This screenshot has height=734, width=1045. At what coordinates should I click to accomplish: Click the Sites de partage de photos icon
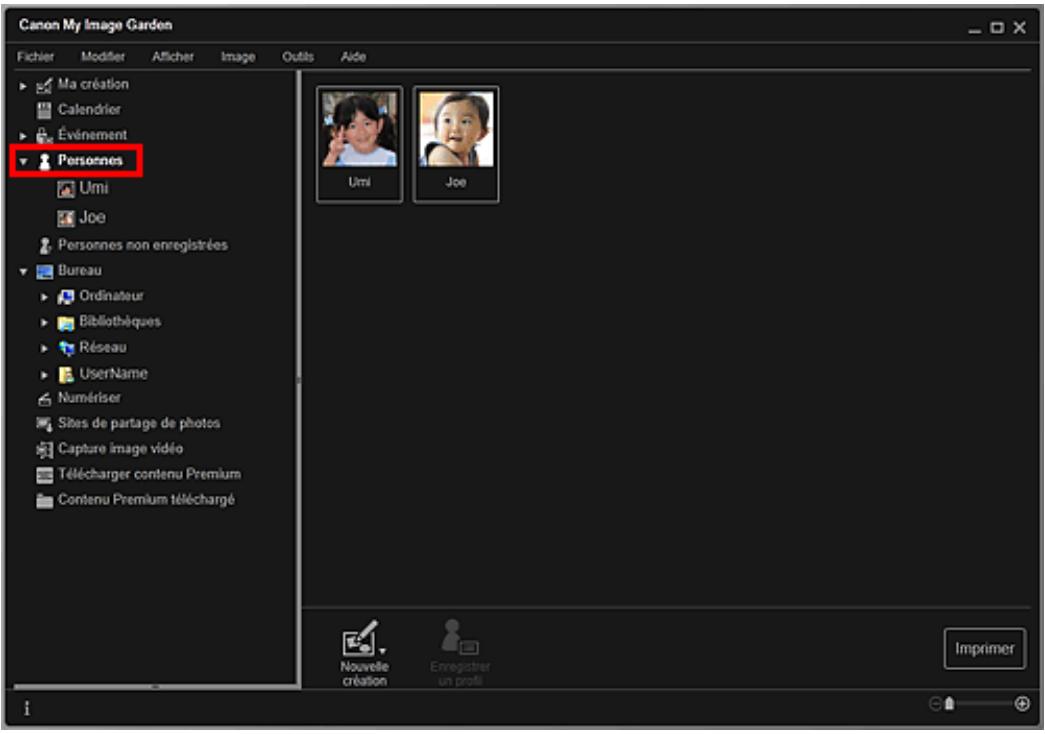click(44, 424)
